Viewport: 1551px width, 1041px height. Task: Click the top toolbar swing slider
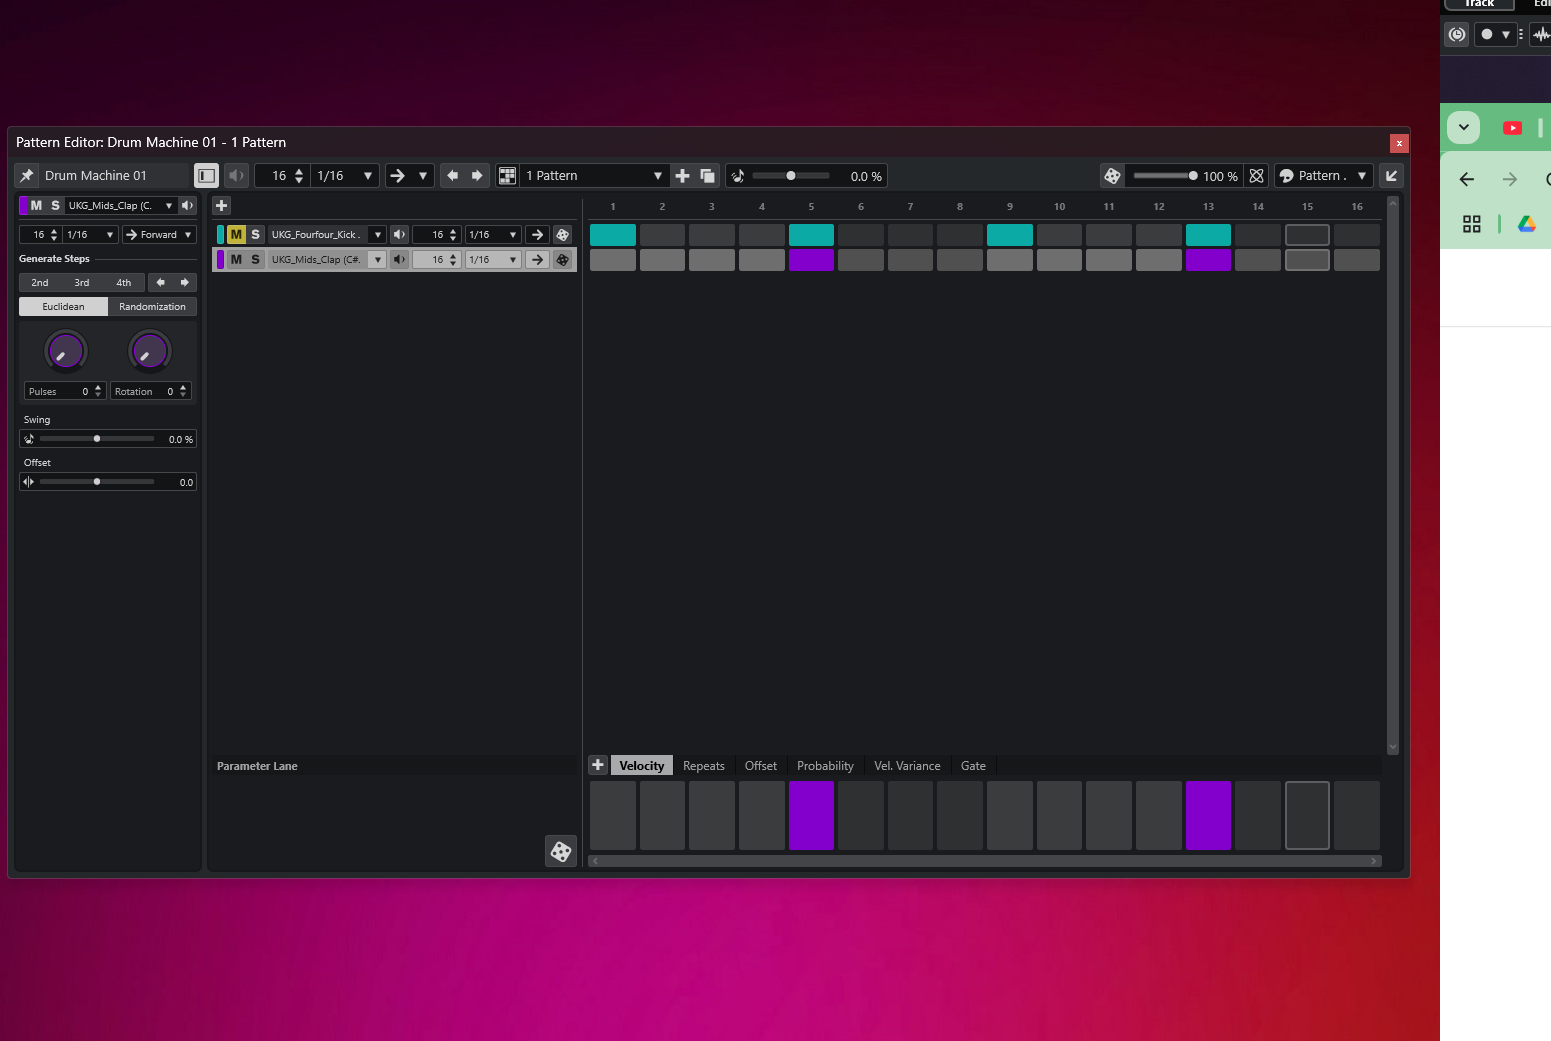[x=791, y=176]
